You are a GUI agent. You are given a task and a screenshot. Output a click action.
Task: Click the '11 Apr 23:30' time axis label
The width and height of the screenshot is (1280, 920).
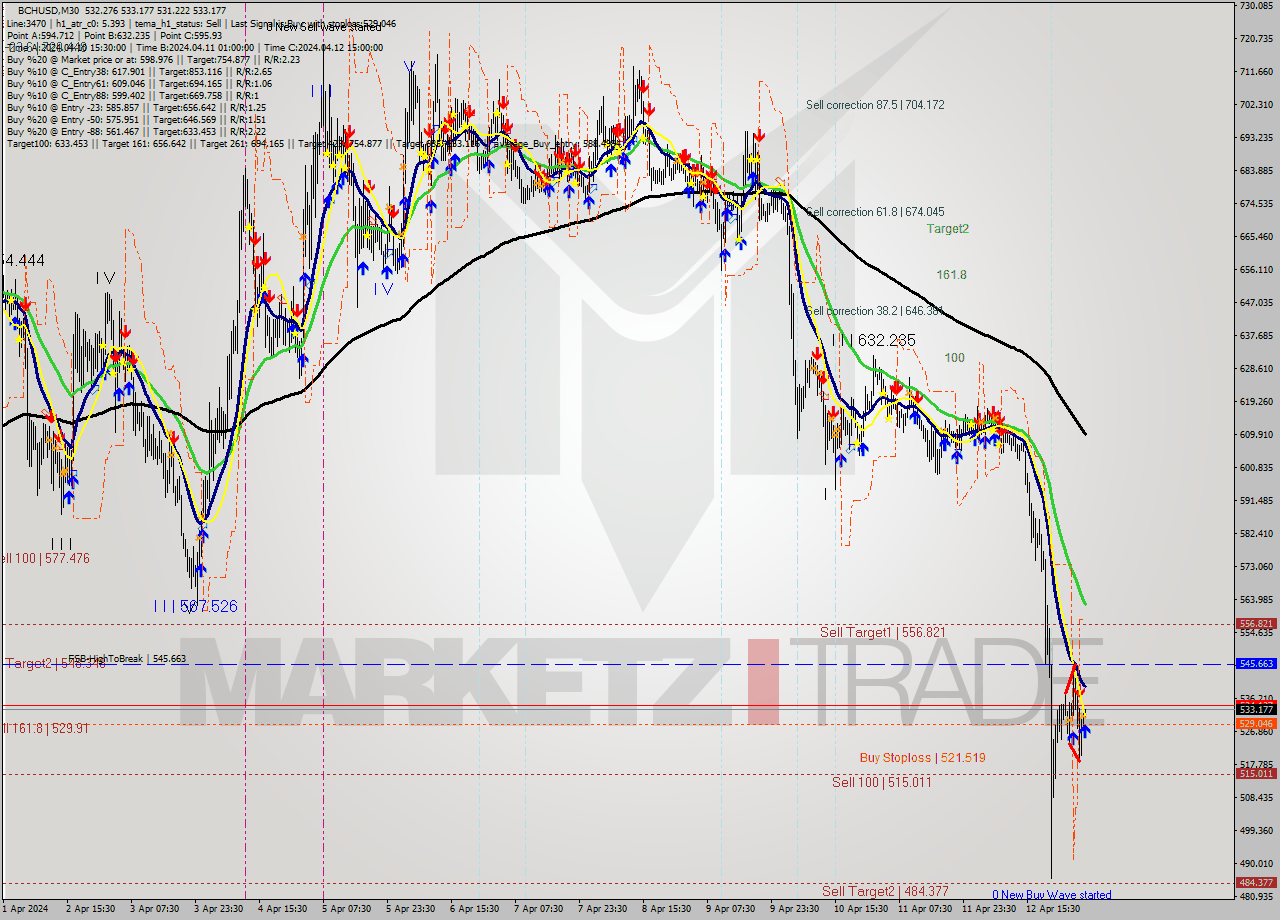coord(989,909)
